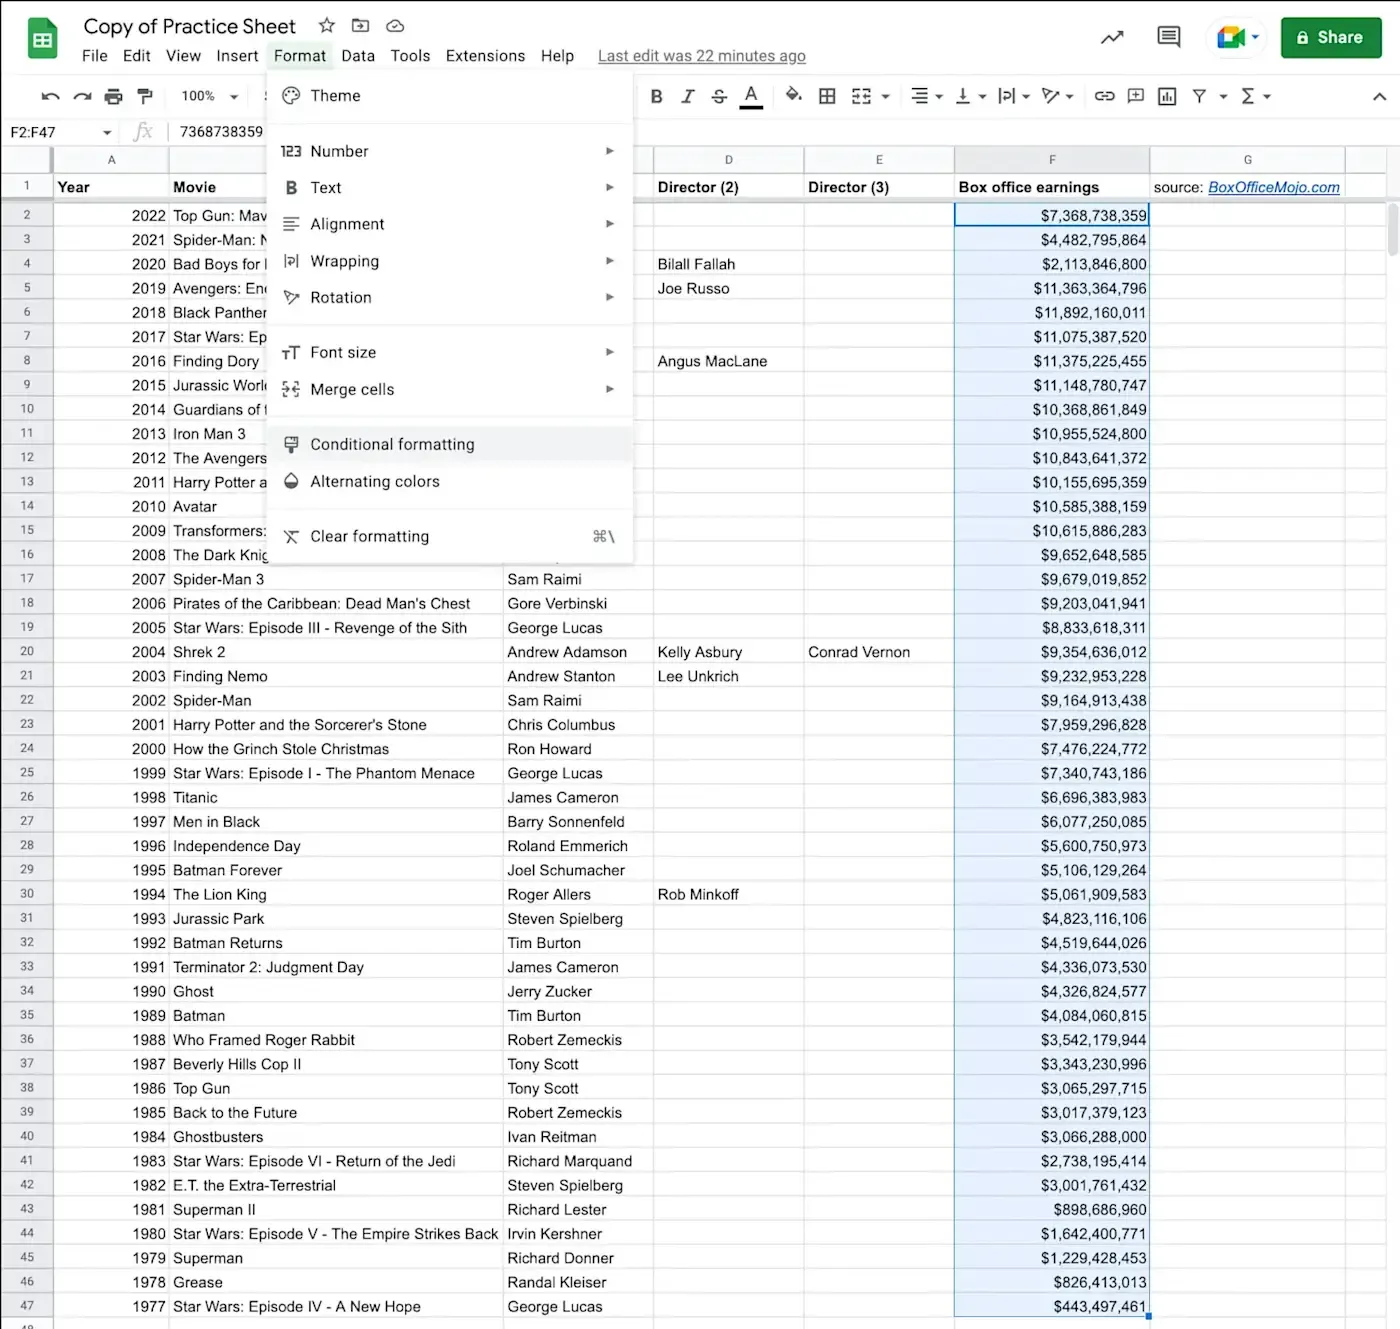Open the text wrapping dropdown

(1014, 96)
